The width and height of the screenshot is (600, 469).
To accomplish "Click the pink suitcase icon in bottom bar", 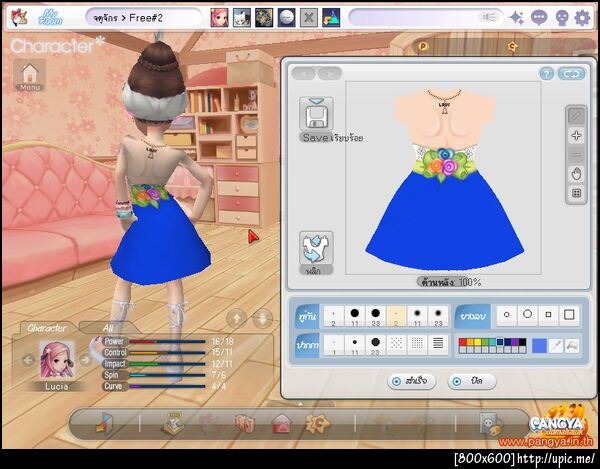I will click(x=245, y=424).
